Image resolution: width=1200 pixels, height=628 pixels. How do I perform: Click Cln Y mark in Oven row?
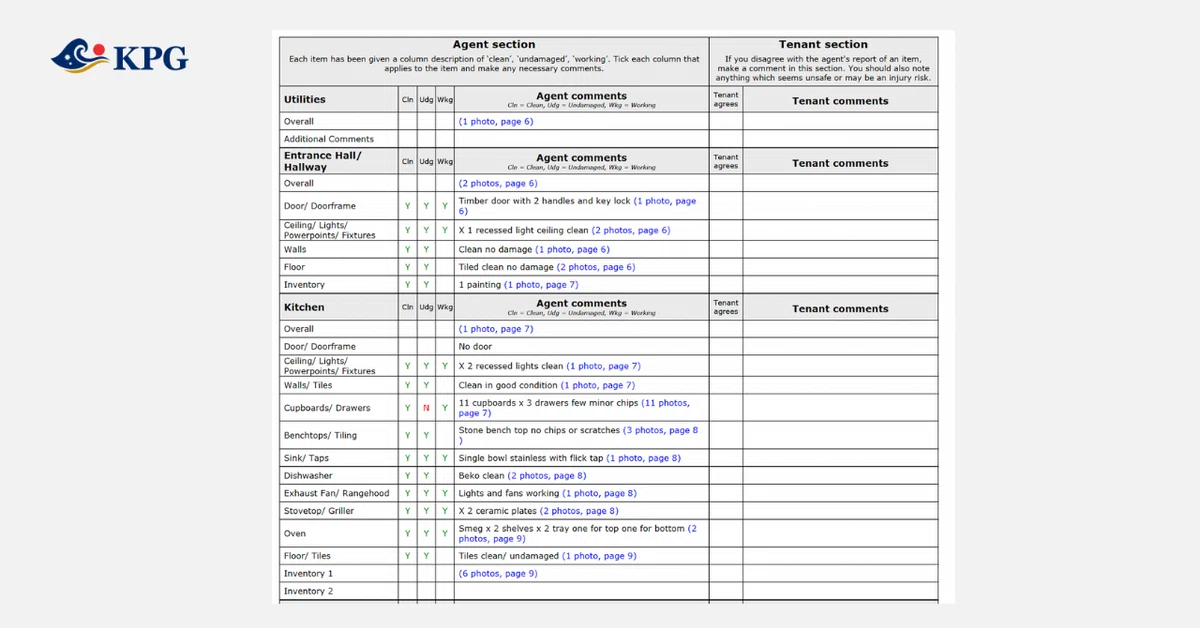pos(408,533)
